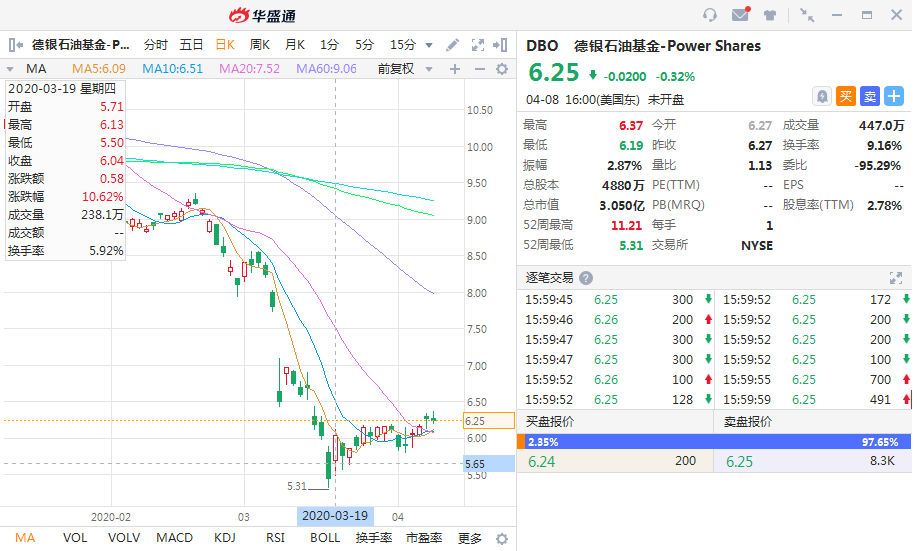Click the 总市值 value 3.050亿
The height and width of the screenshot is (551, 917).
click(x=622, y=205)
